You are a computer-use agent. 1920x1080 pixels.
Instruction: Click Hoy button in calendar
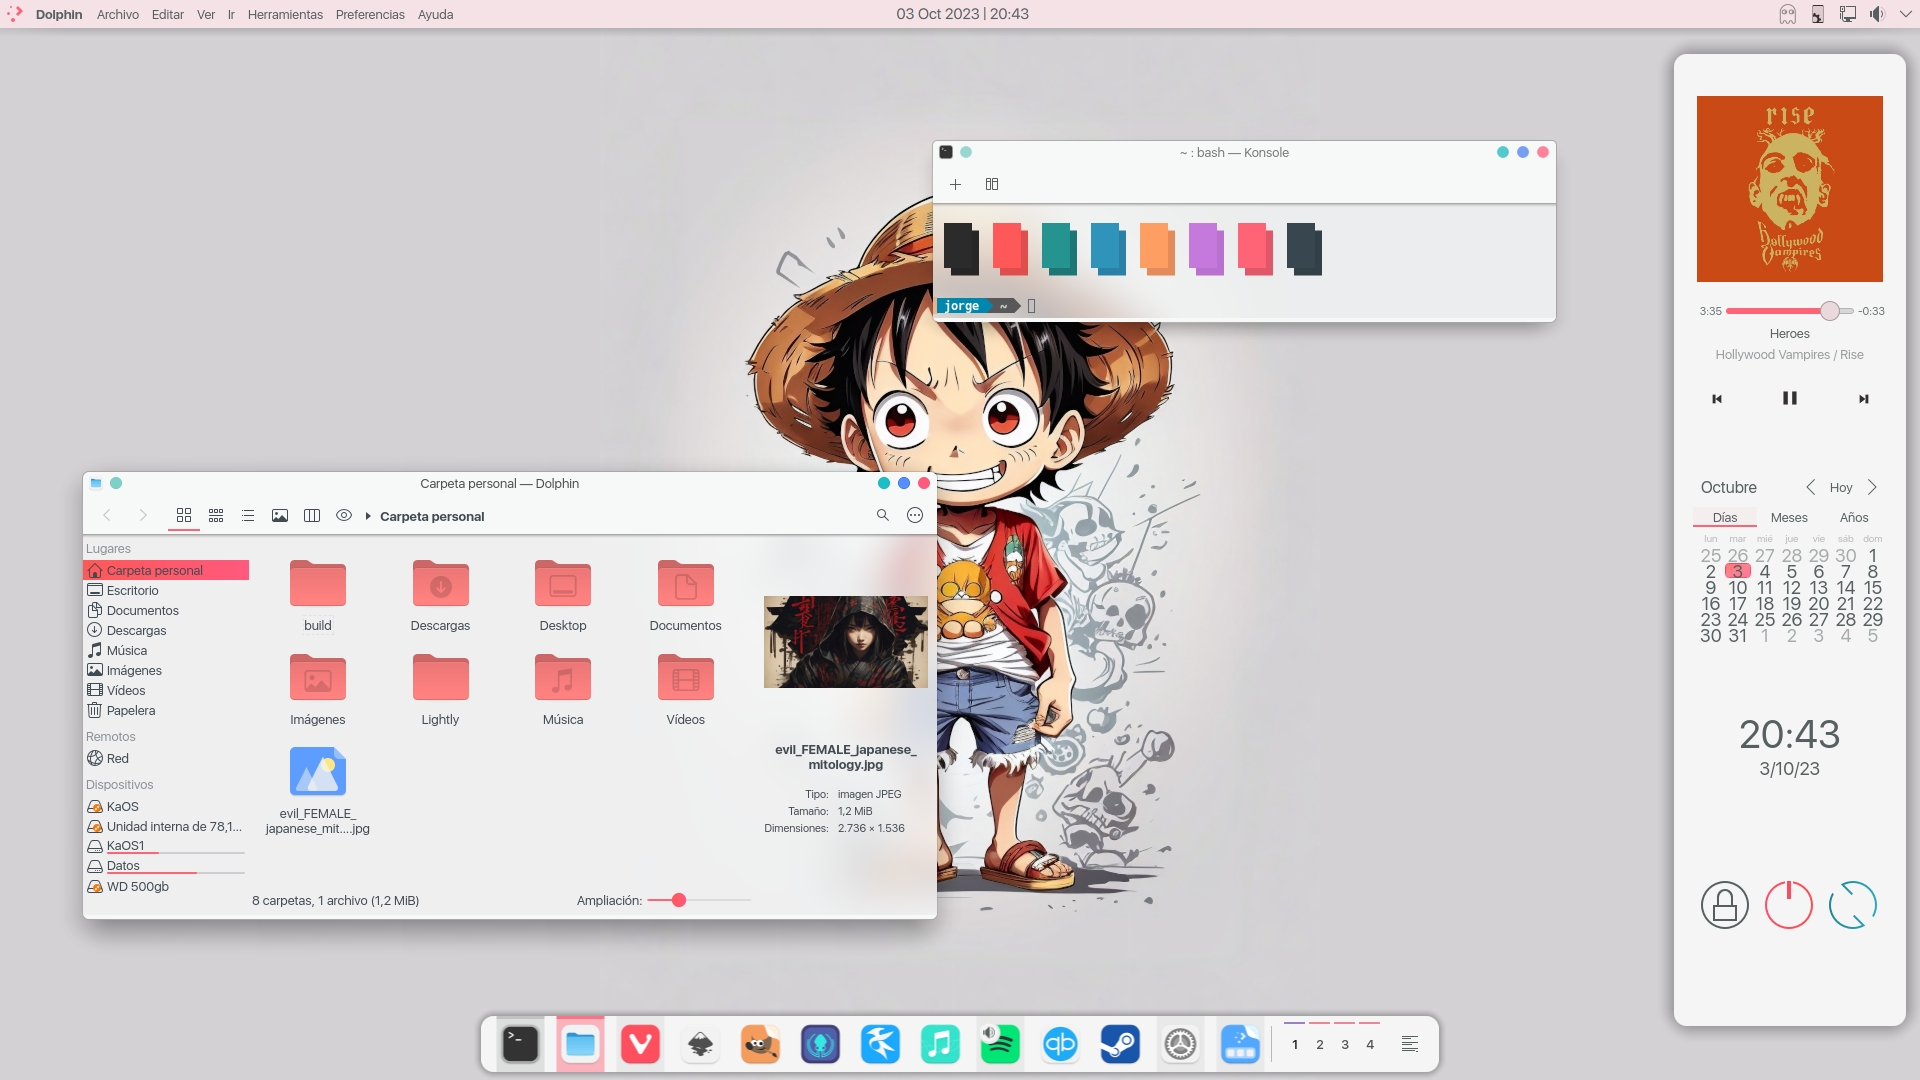(x=1841, y=488)
